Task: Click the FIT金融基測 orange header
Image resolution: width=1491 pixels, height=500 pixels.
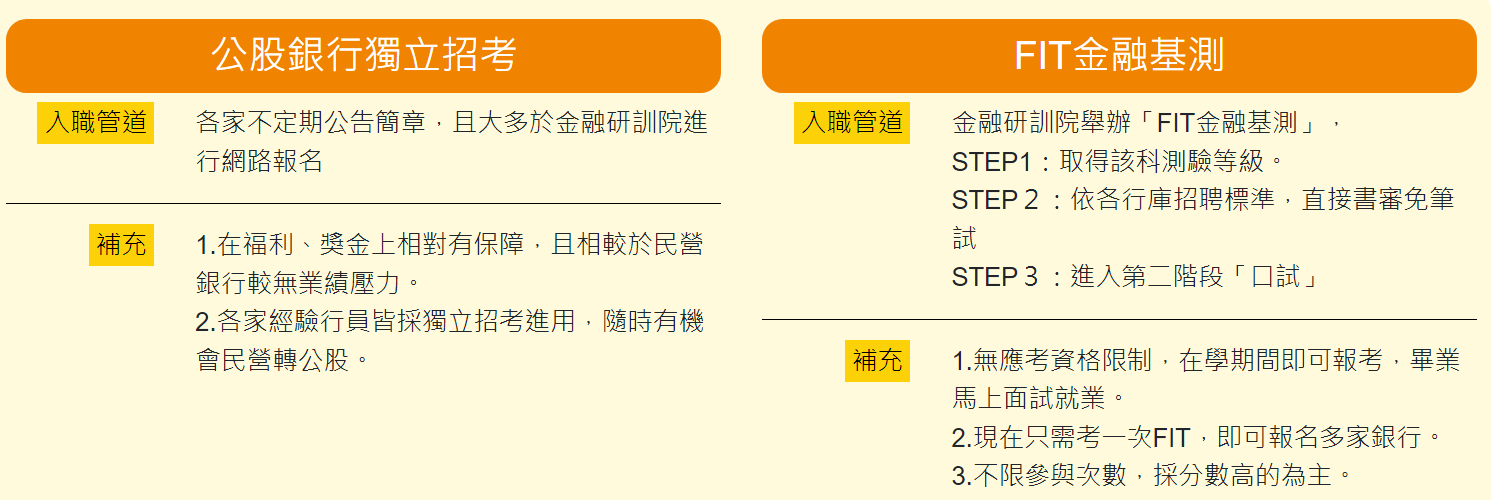Action: (x=1119, y=56)
